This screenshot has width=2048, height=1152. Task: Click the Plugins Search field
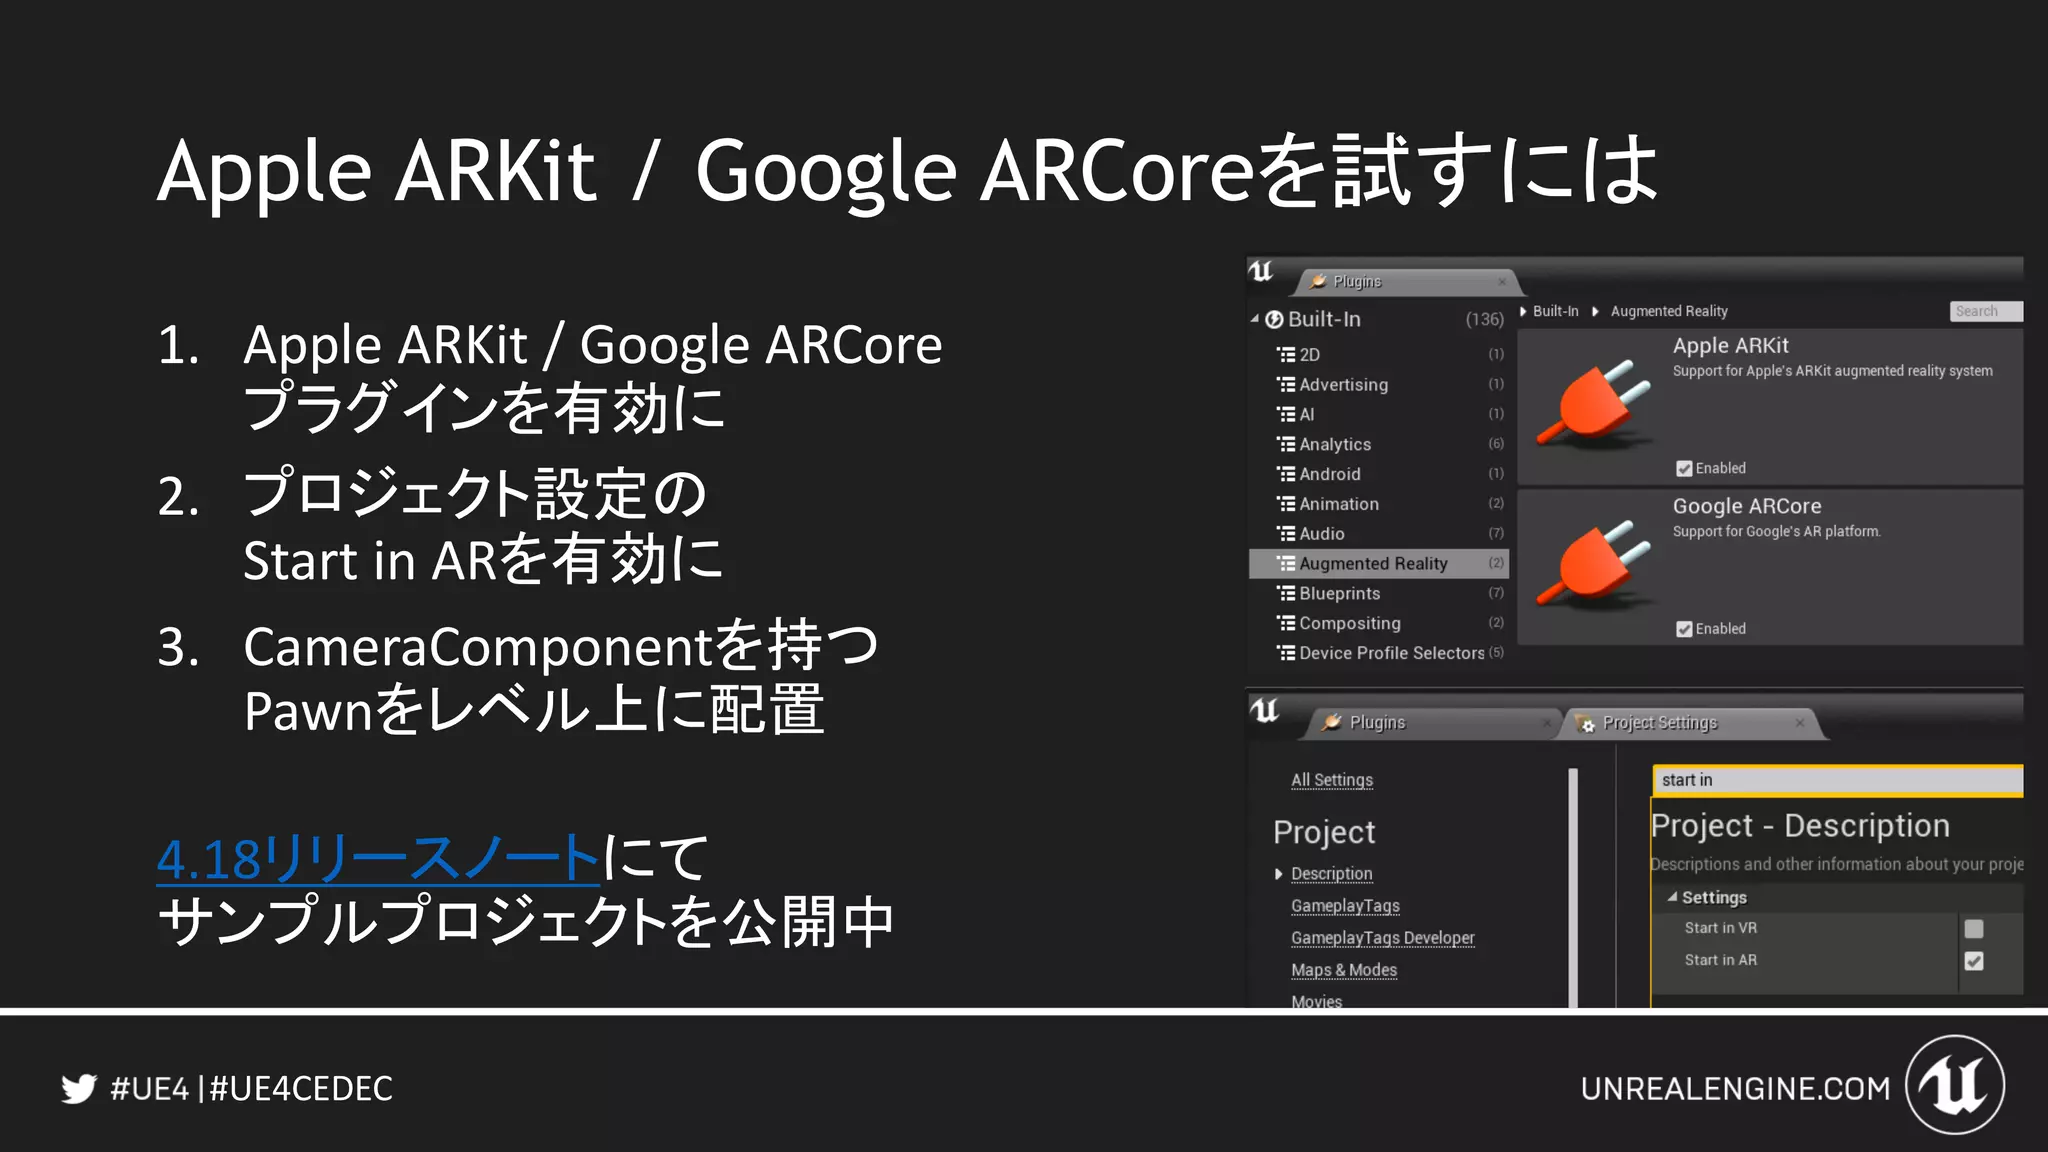tap(1986, 311)
